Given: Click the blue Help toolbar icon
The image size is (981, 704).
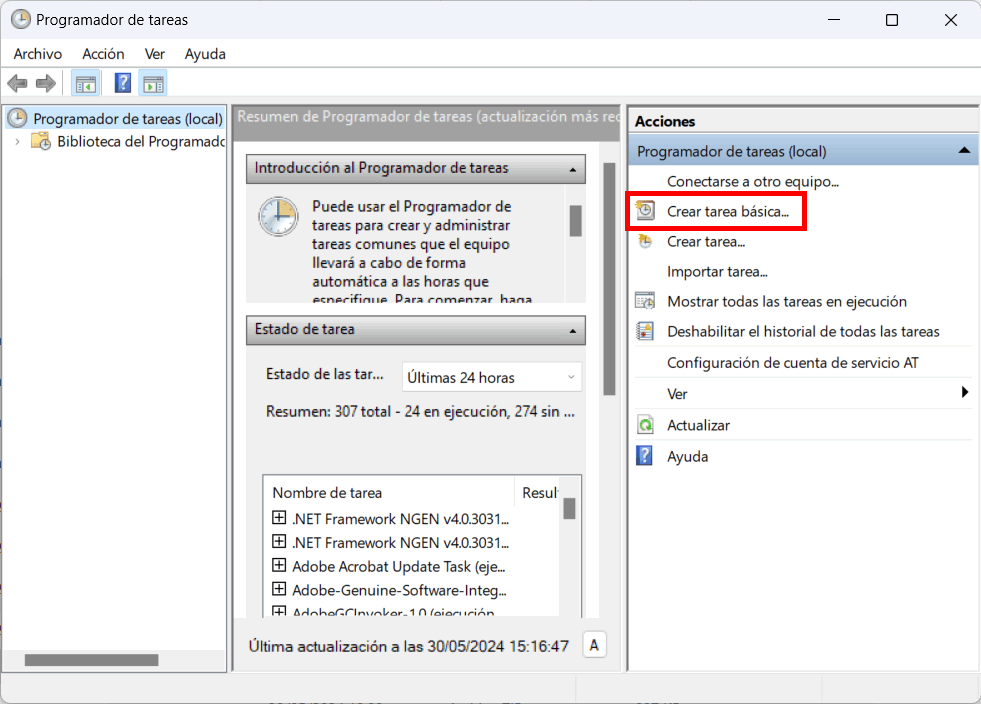Looking at the screenshot, I should click(123, 83).
